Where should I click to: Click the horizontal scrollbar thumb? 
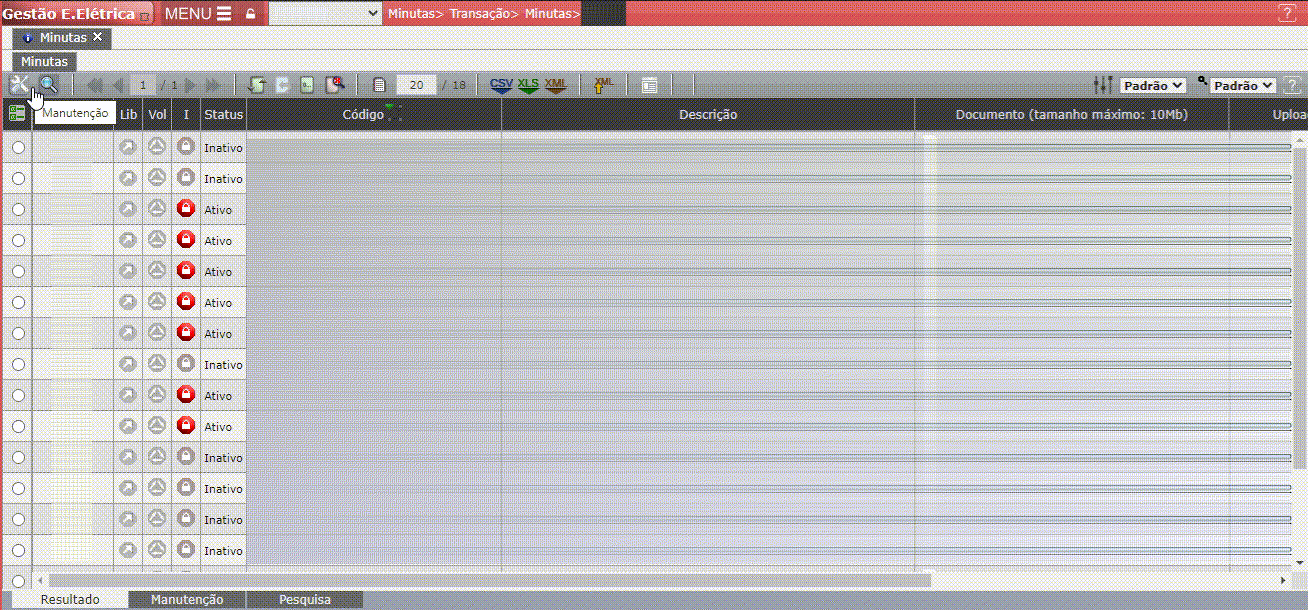tap(489, 580)
